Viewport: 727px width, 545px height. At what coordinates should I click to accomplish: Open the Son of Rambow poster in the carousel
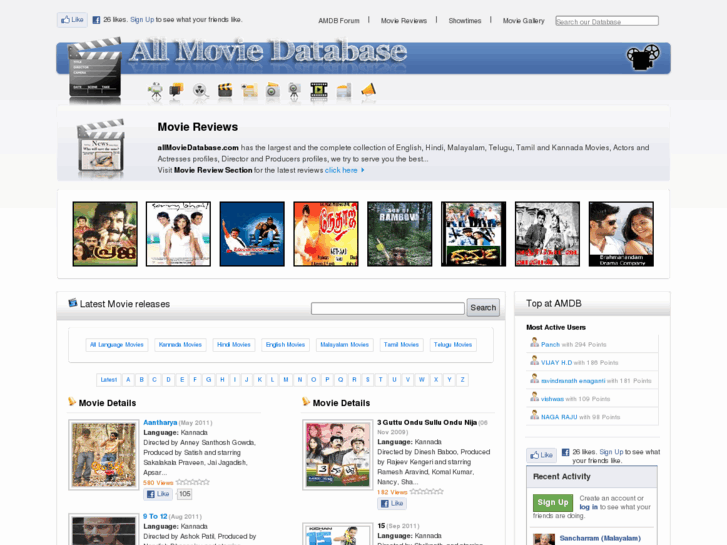click(x=400, y=234)
